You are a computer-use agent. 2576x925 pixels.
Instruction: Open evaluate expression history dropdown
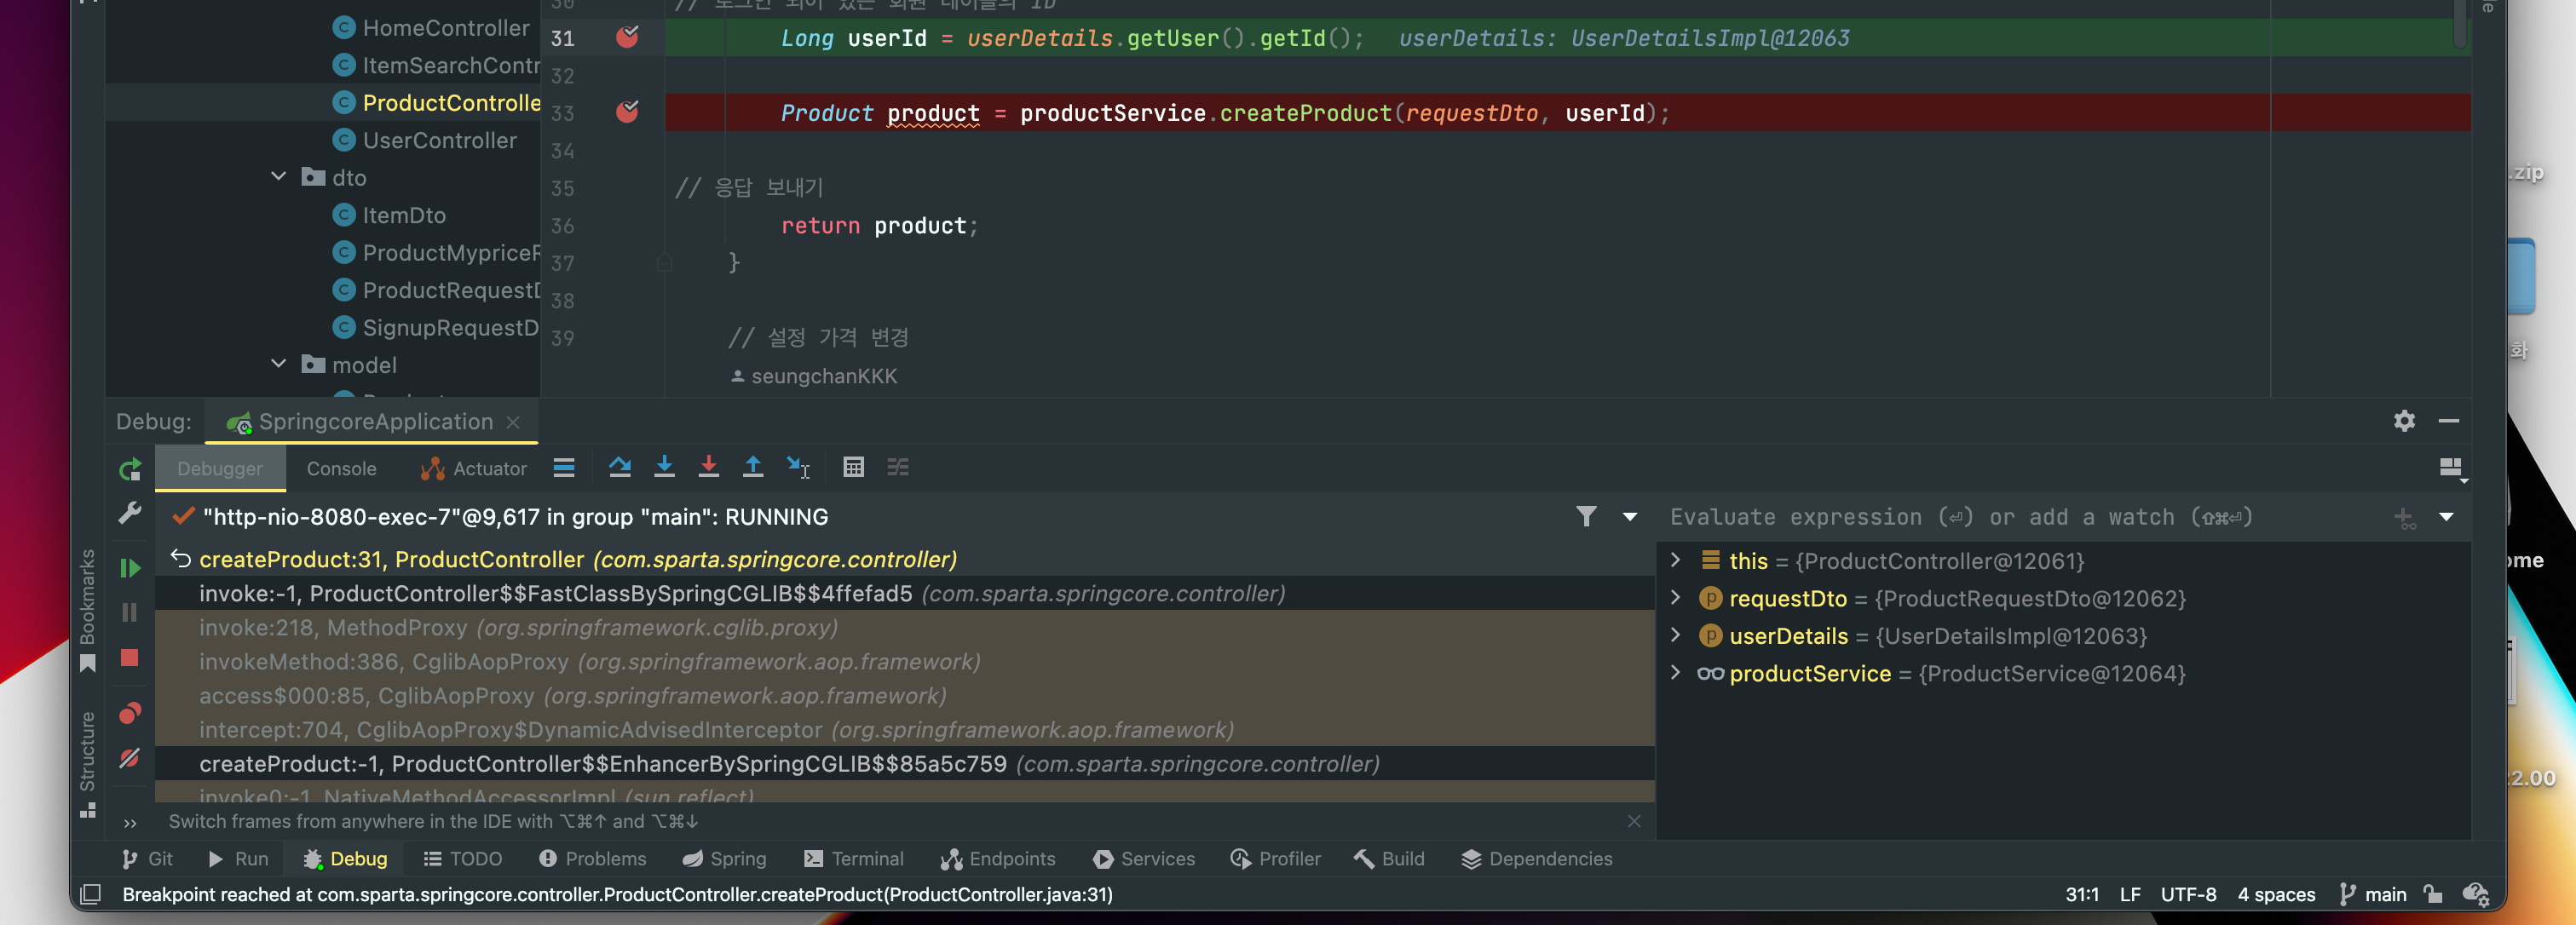[x=2446, y=517]
